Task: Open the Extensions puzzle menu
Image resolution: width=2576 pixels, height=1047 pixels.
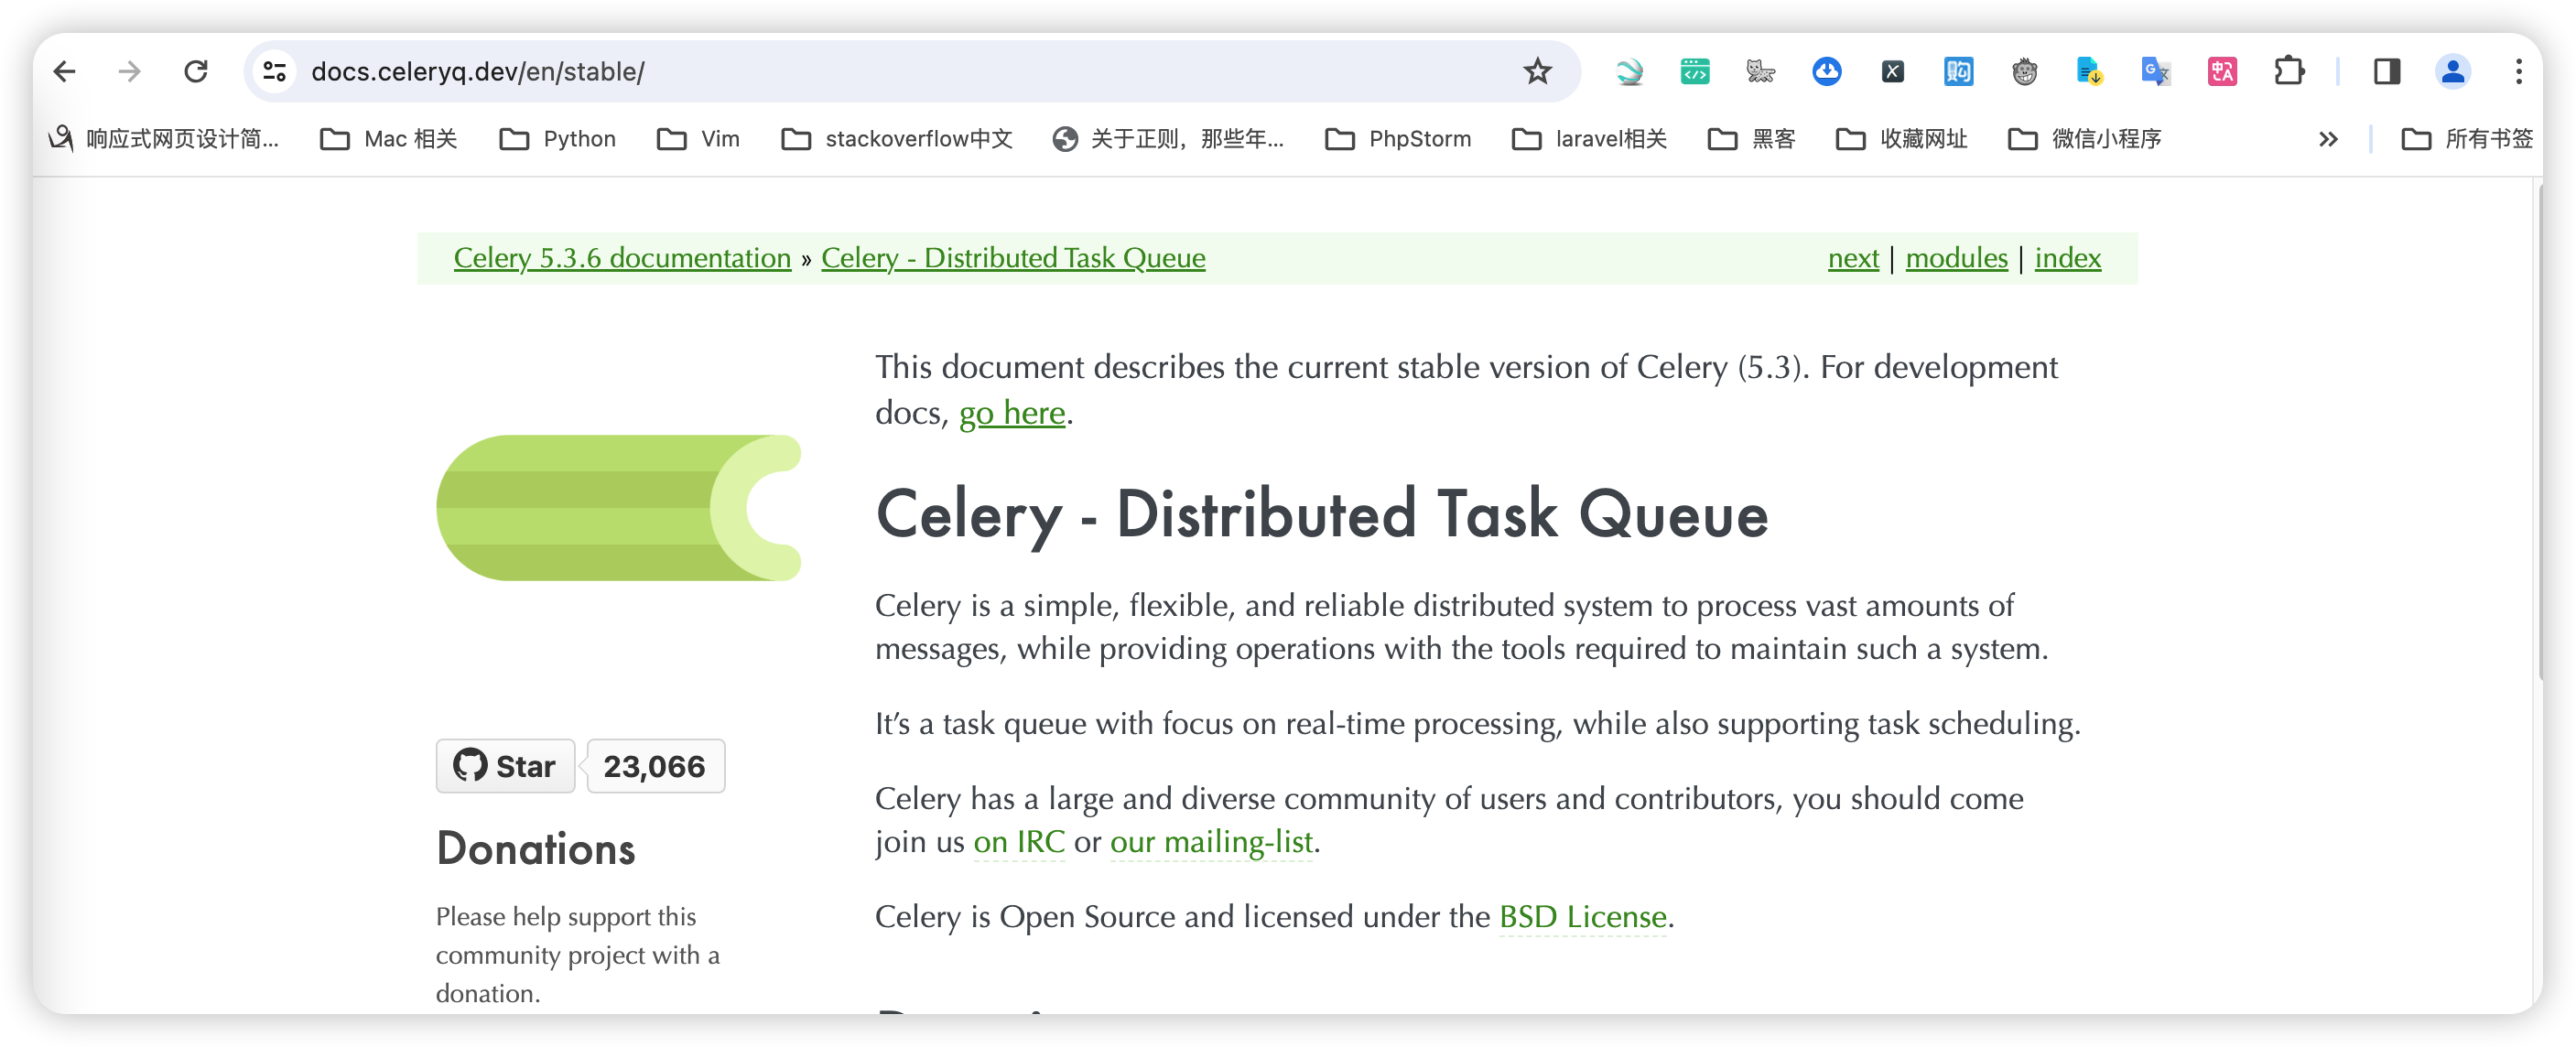Action: tap(2289, 71)
